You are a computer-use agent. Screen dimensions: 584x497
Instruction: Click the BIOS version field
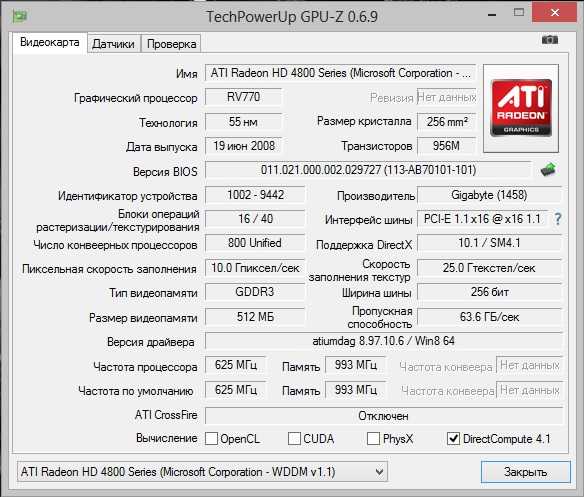[368, 170]
